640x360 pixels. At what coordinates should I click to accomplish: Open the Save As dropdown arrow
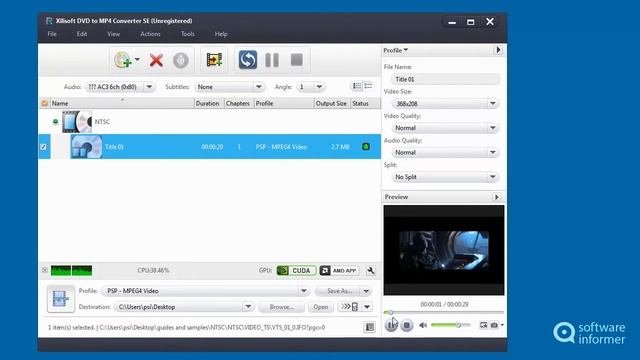[x=366, y=291]
